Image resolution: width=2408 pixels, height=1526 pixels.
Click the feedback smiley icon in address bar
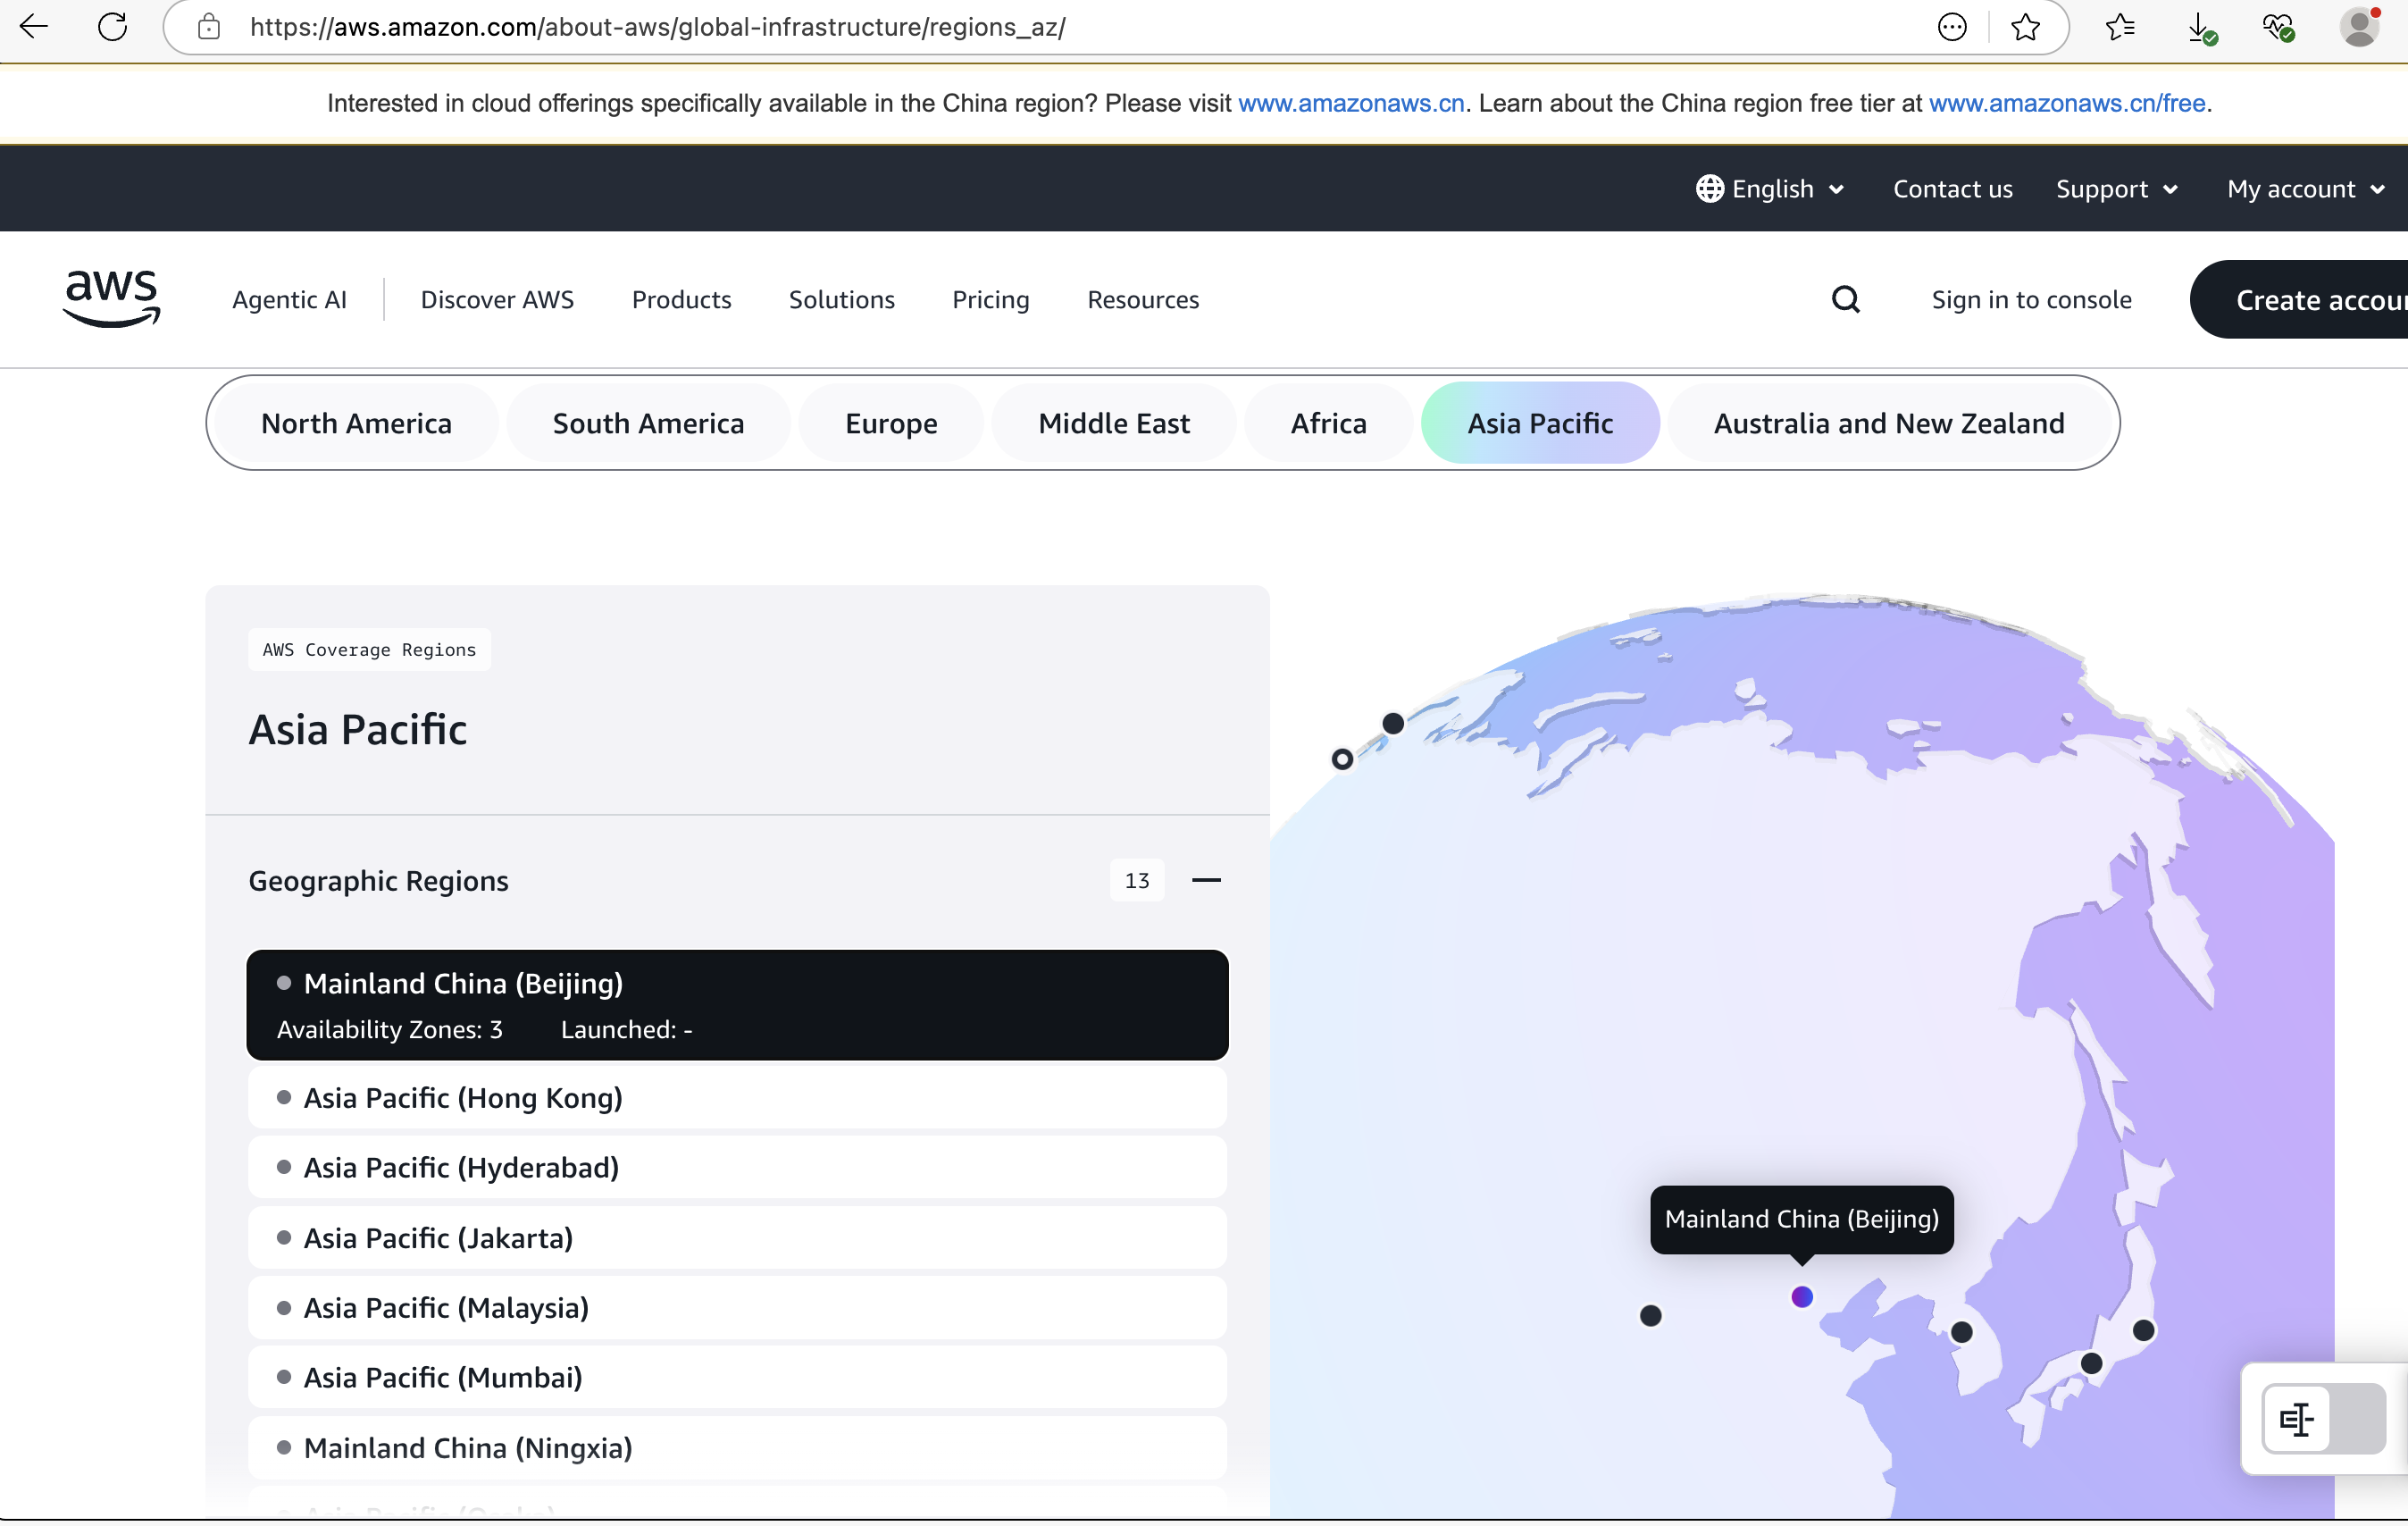click(x=1951, y=27)
